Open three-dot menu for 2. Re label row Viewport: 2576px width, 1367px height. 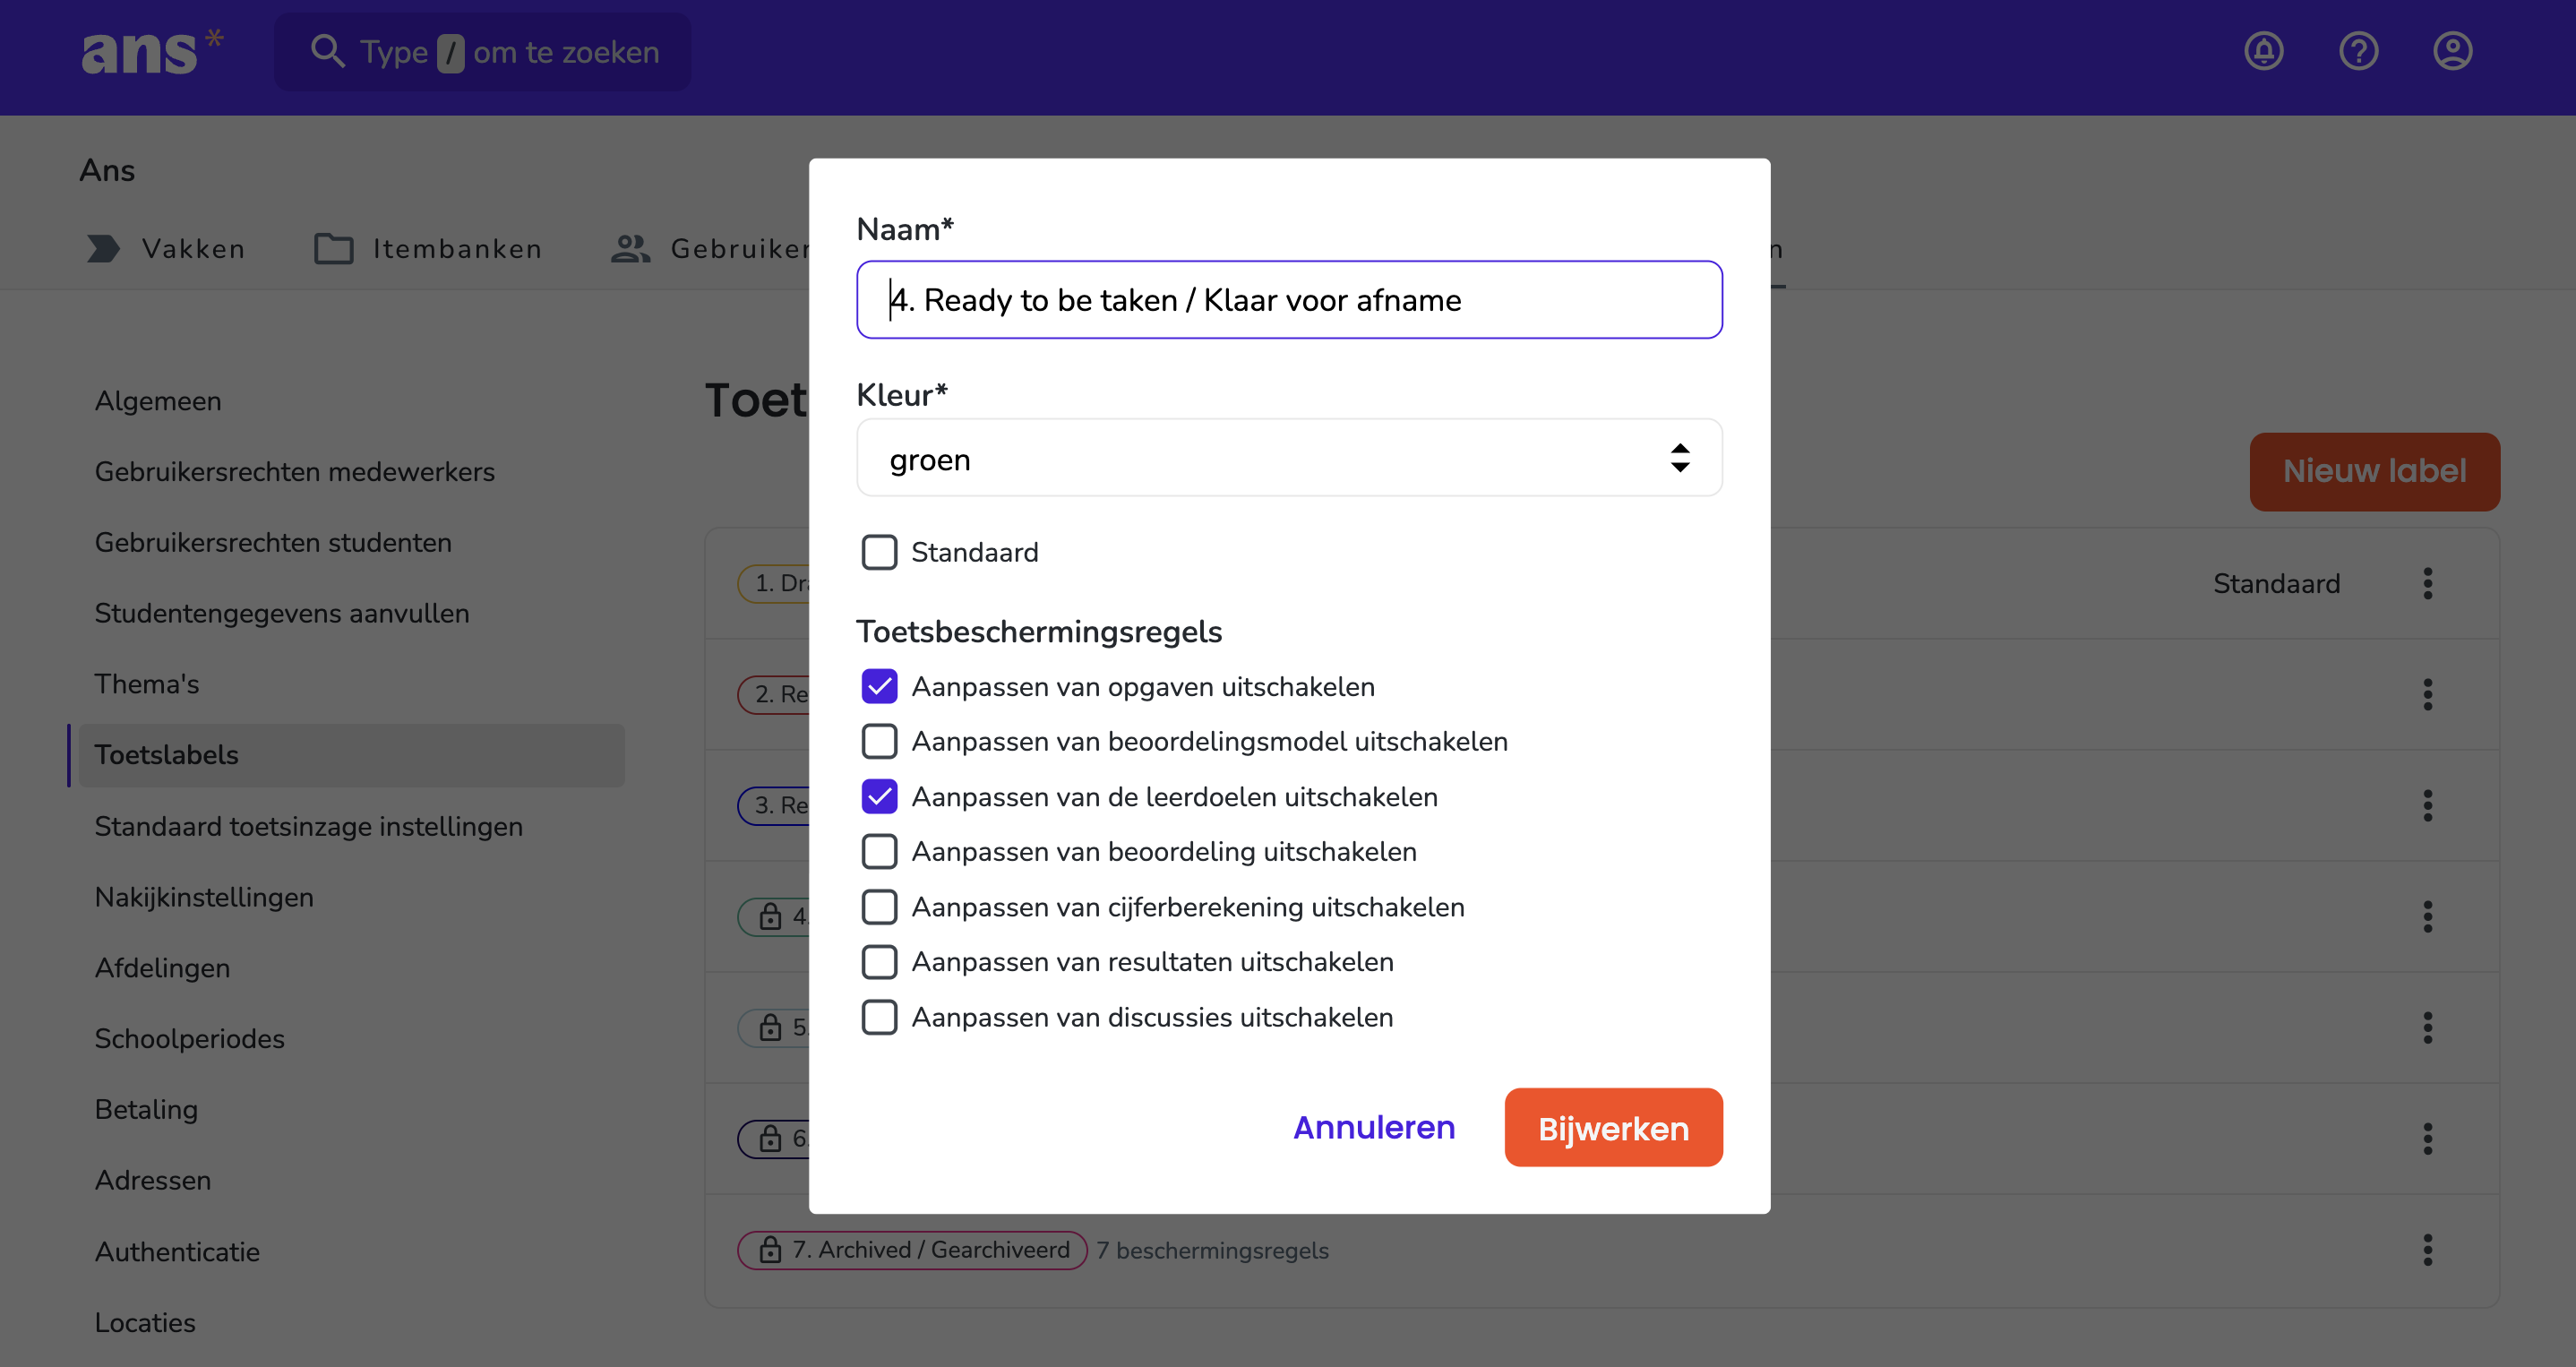(x=2427, y=694)
